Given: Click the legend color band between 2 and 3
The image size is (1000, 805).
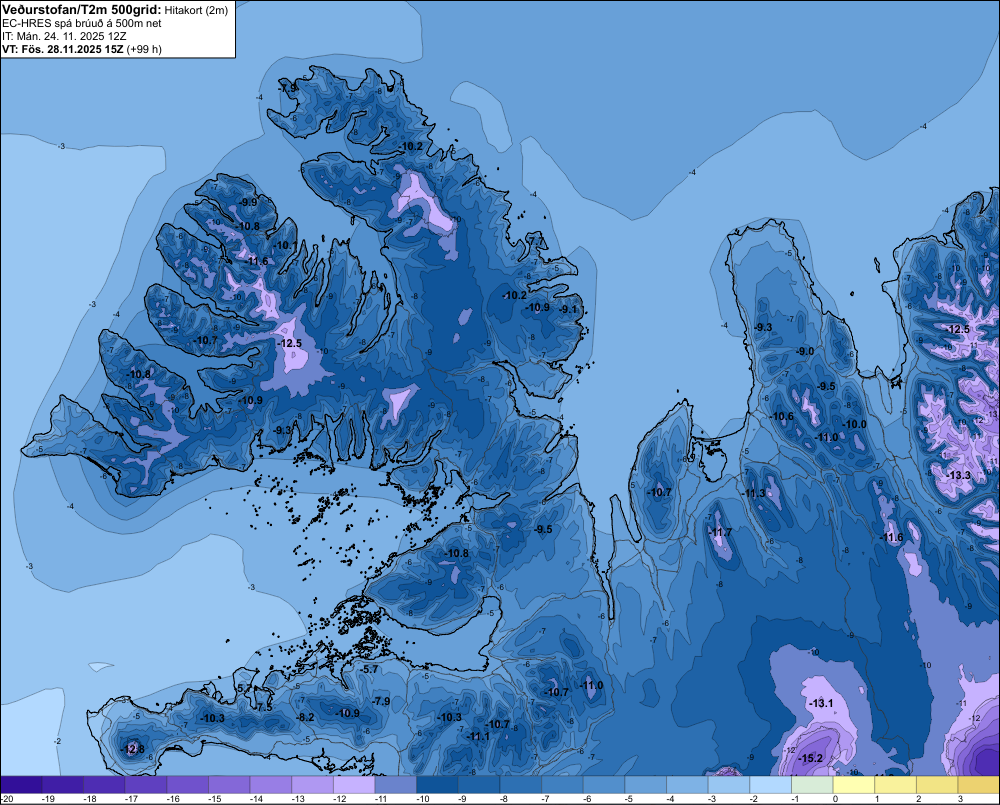Looking at the screenshot, I should pyautogui.click(x=937, y=785).
